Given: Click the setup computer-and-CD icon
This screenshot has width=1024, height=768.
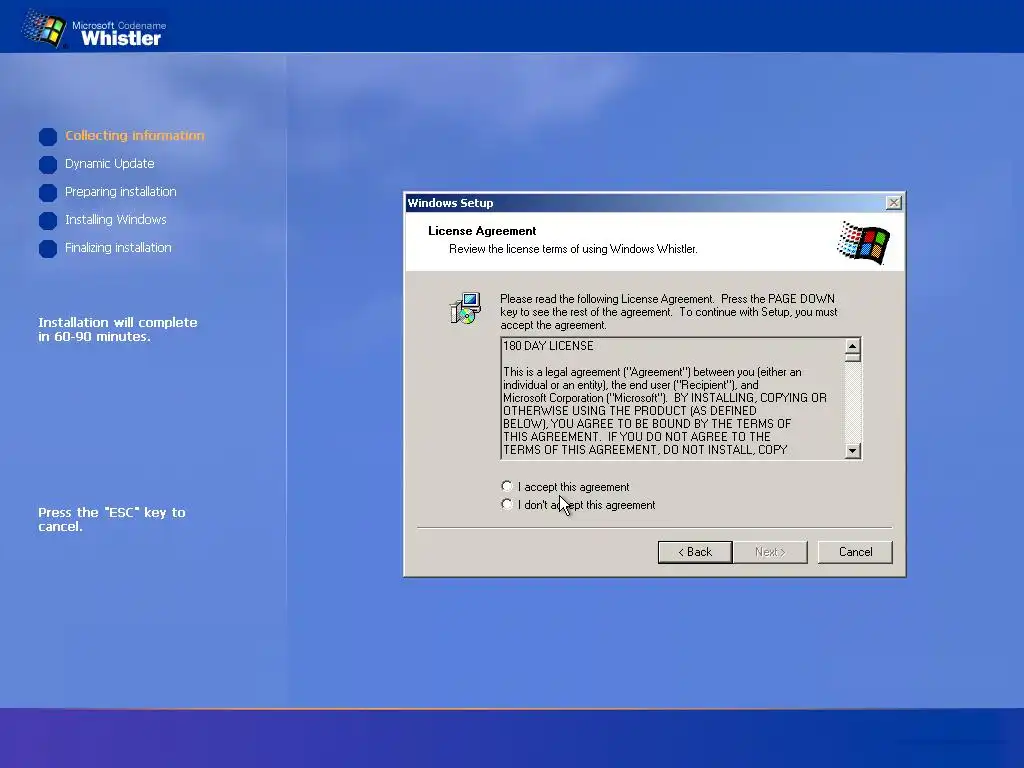Looking at the screenshot, I should (465, 308).
